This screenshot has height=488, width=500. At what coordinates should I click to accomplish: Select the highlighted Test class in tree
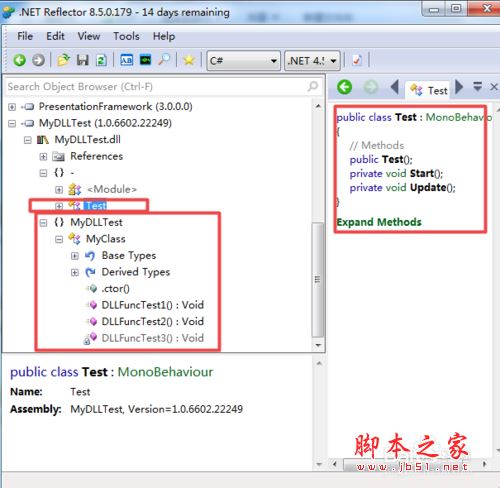click(x=96, y=206)
